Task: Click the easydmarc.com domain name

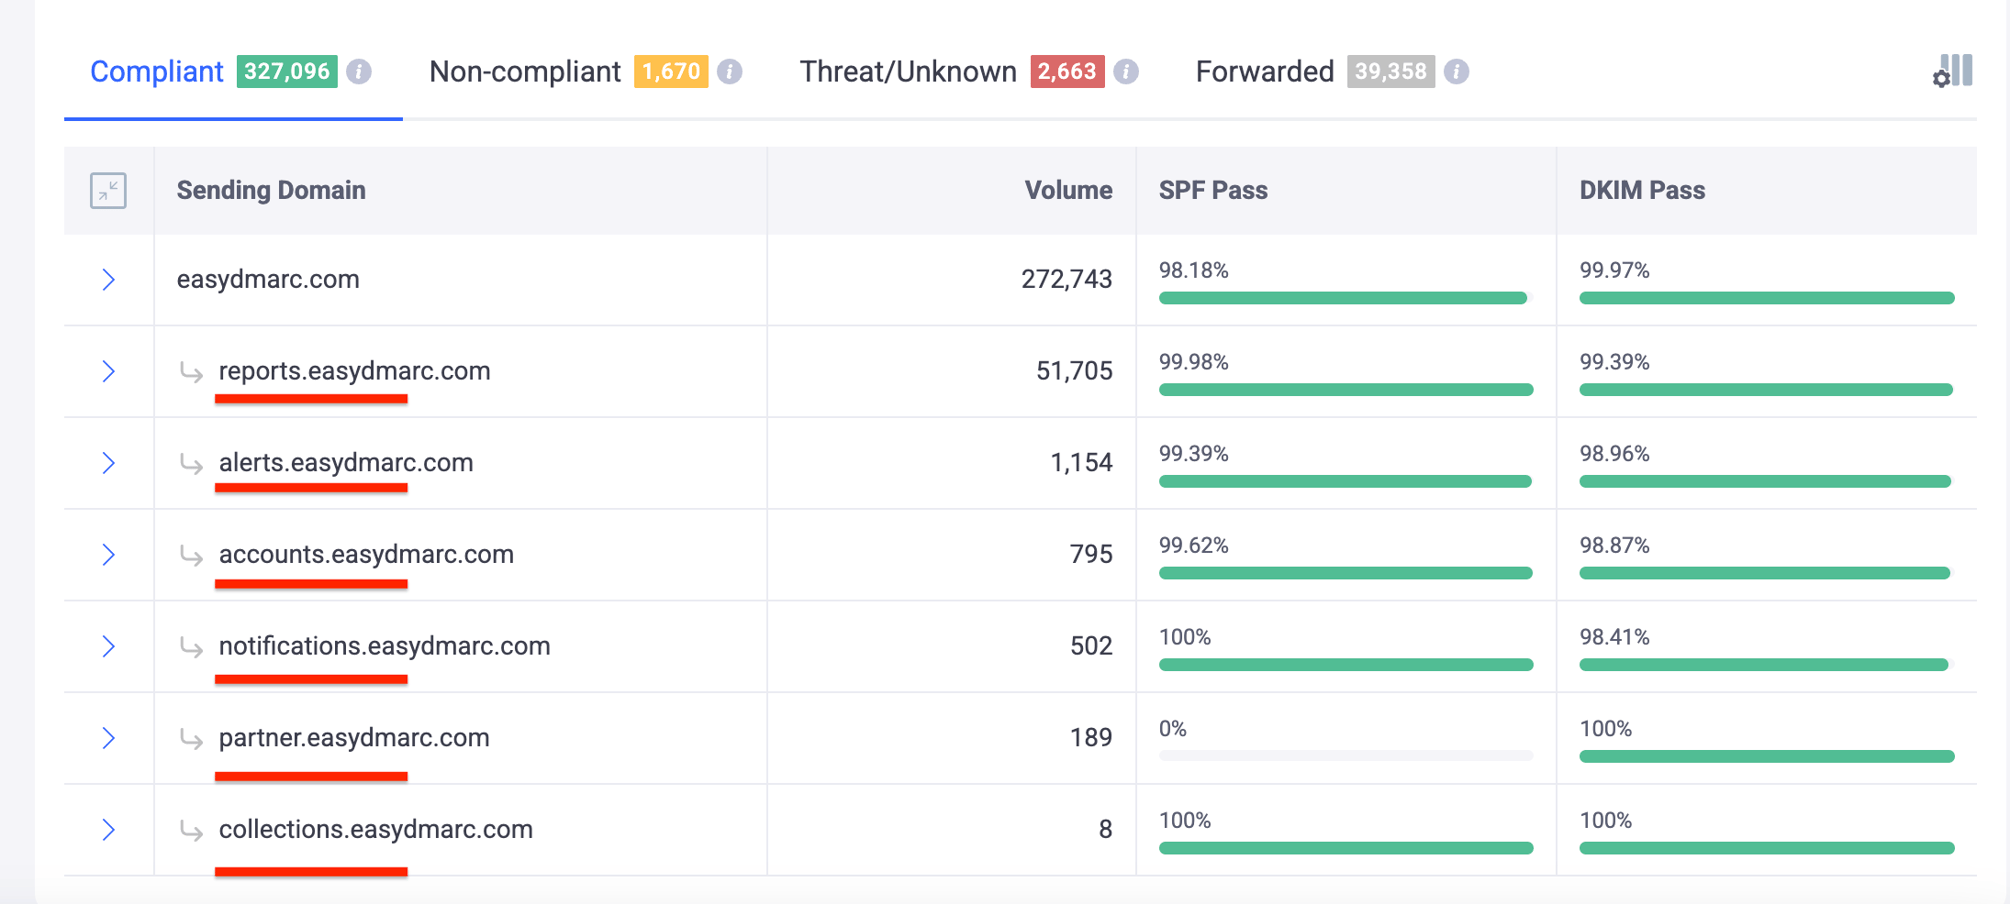Action: click(x=267, y=280)
